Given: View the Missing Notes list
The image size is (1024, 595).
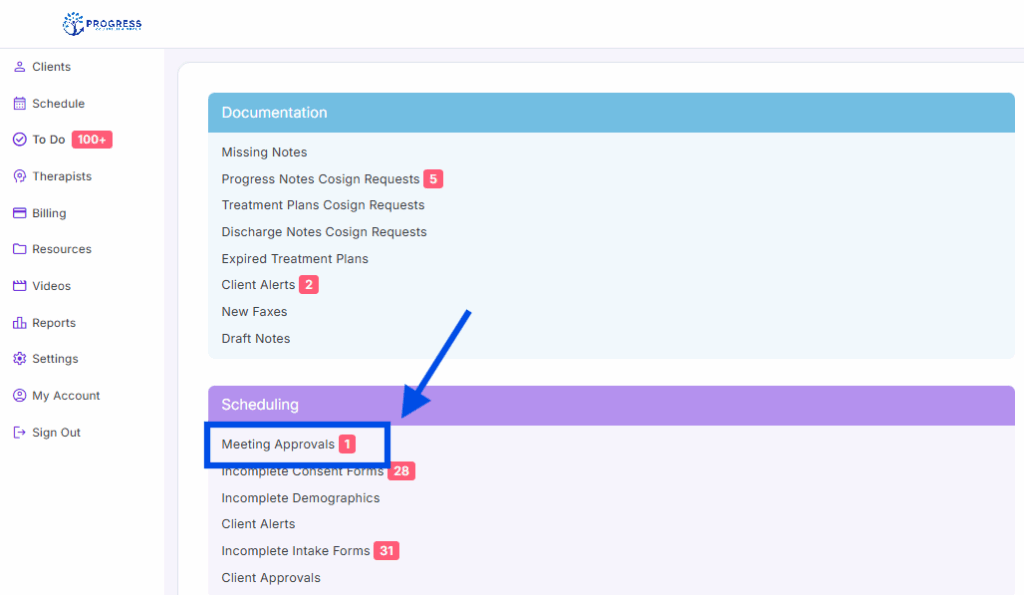Looking at the screenshot, I should coord(264,152).
